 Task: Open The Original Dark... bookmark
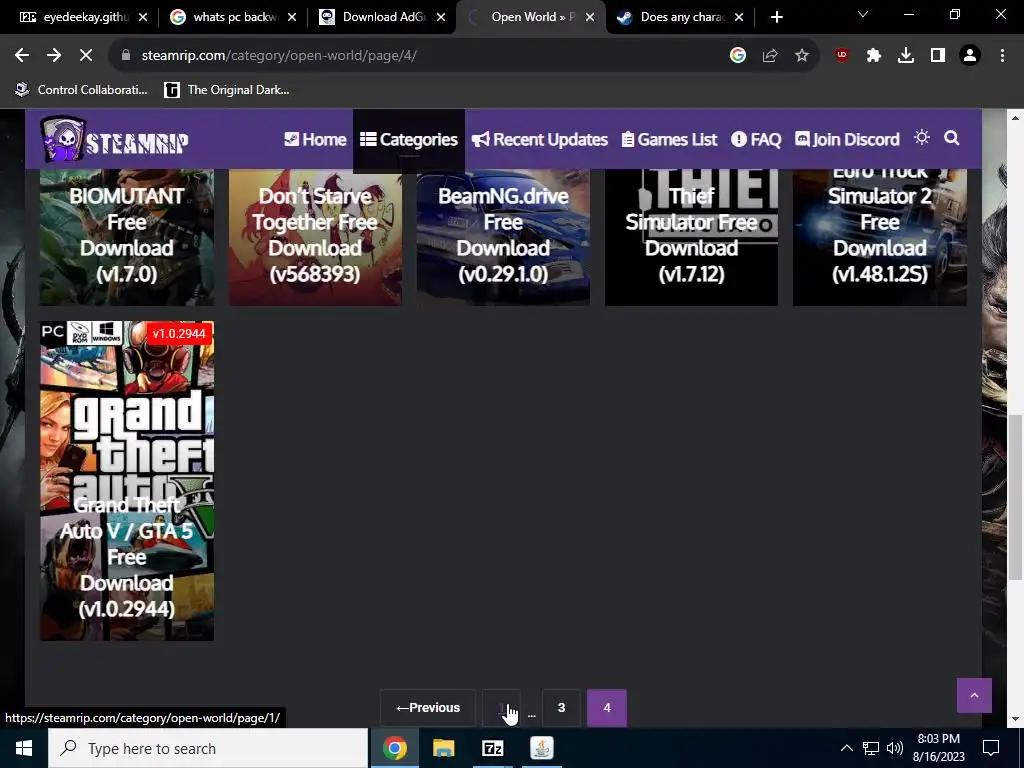point(227,89)
